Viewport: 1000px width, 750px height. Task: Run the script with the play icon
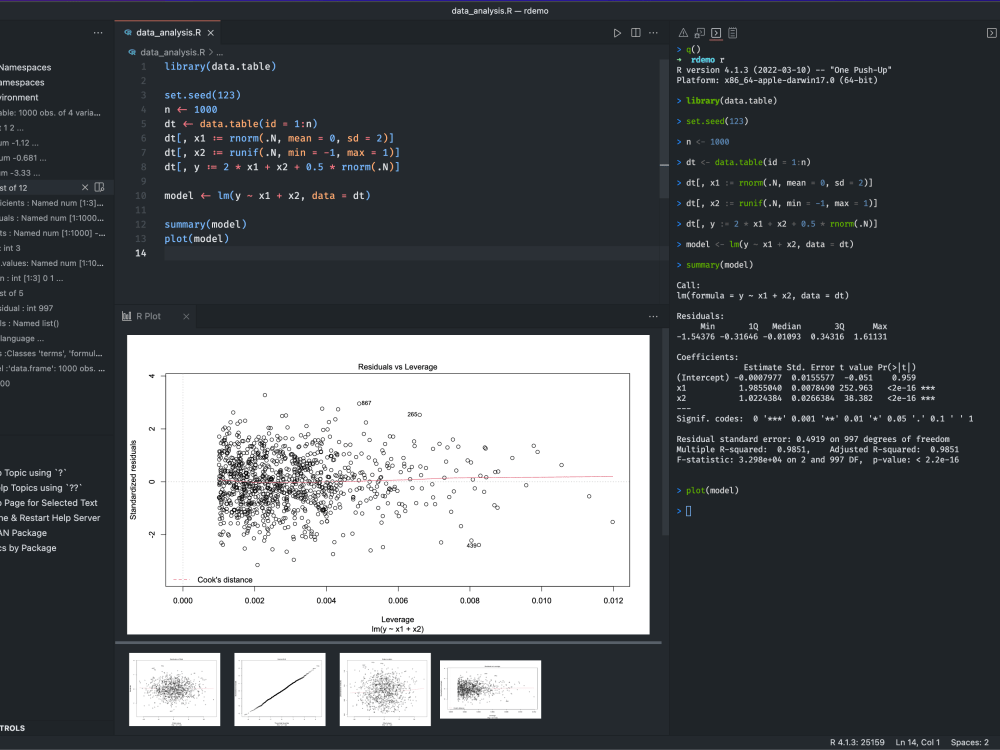[x=617, y=32]
